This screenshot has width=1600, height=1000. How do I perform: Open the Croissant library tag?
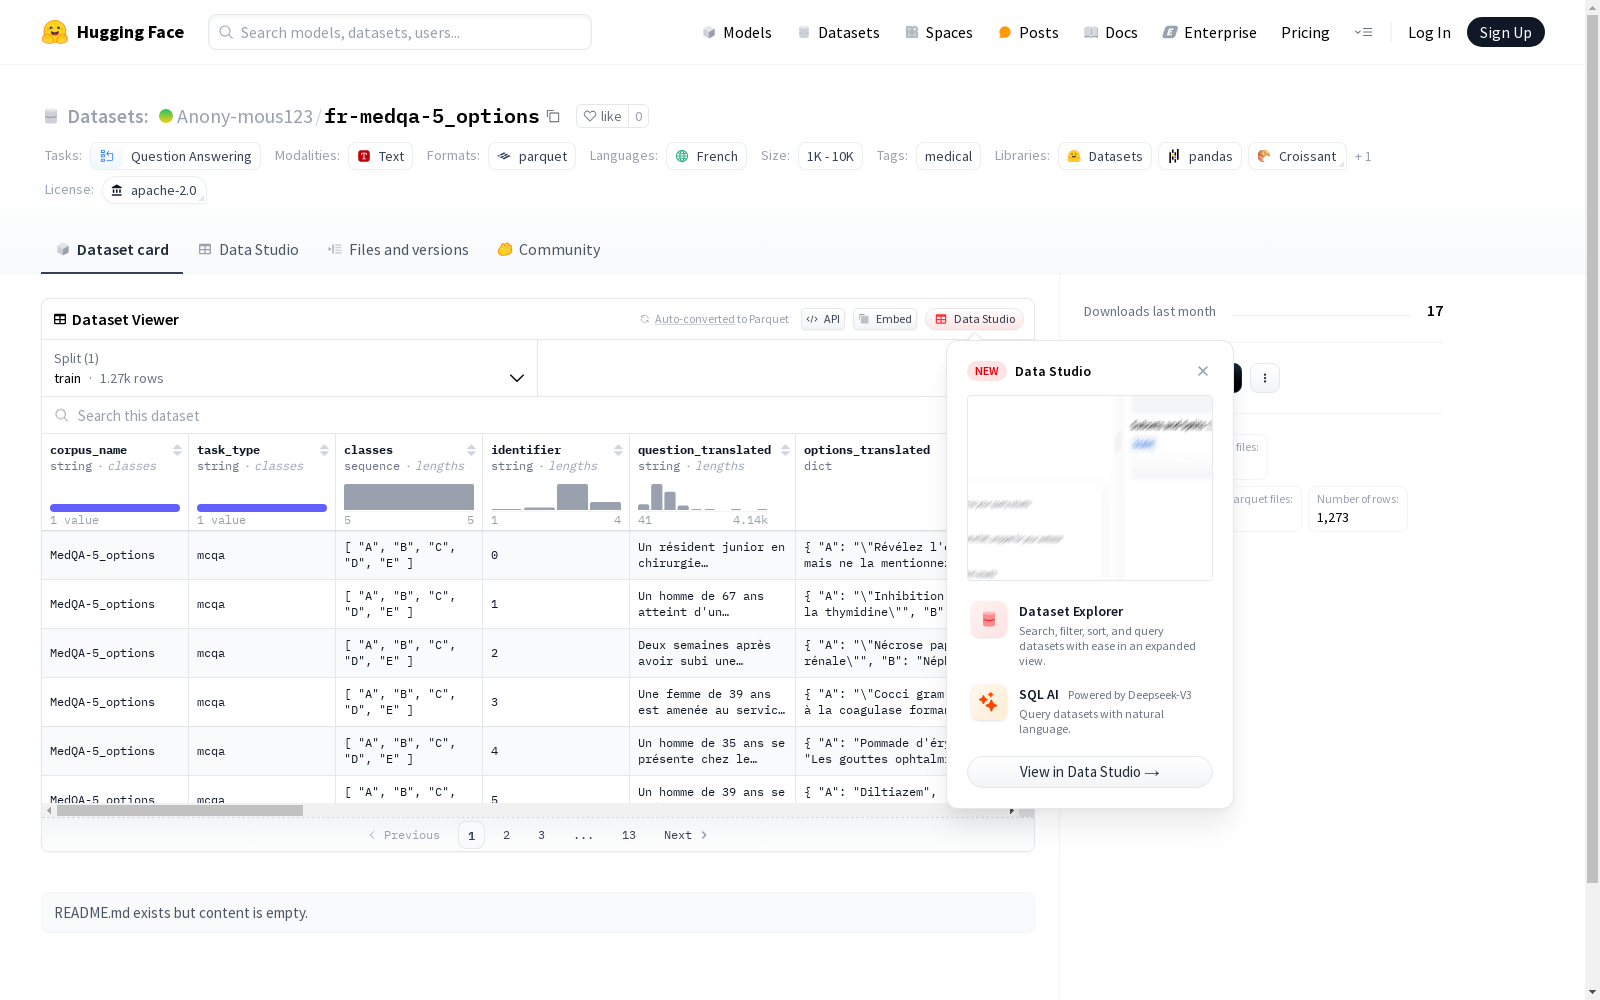1297,156
